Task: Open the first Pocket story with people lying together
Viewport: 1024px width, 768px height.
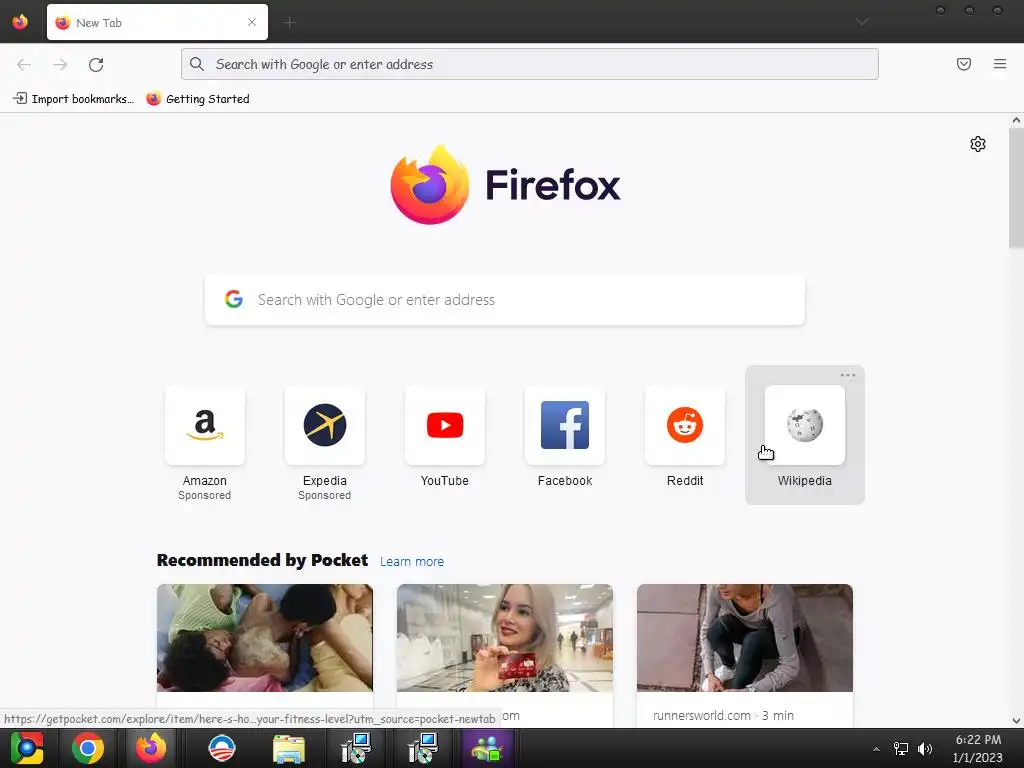Action: tap(264, 638)
